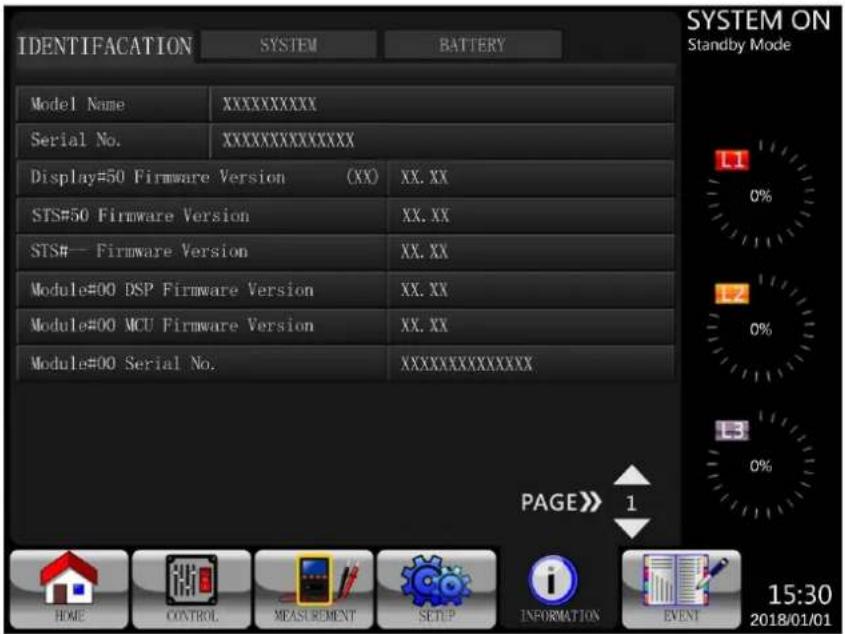Click the Model Name value XXXXXXXXXX
Viewport: 845px width, 634px height.
pyautogui.click(x=269, y=105)
